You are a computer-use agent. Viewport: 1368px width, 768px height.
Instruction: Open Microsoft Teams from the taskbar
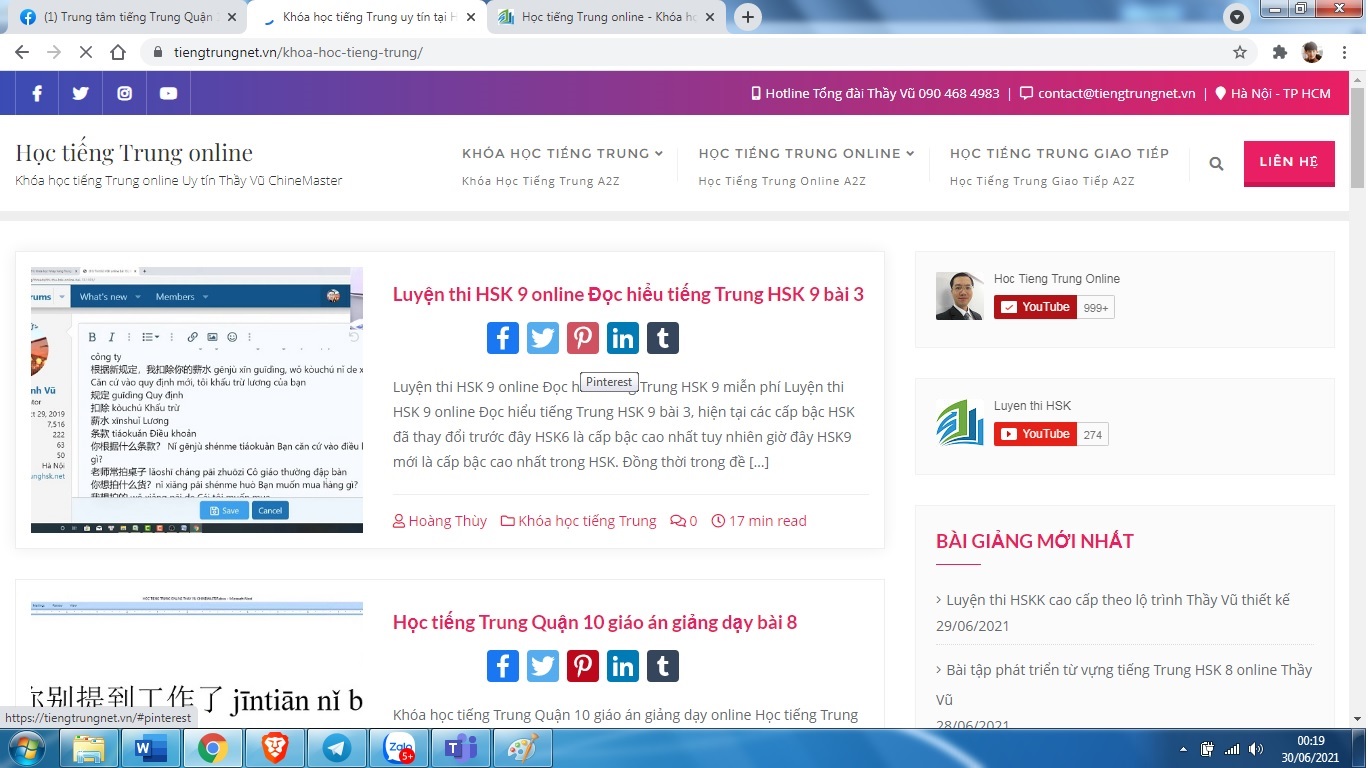459,748
